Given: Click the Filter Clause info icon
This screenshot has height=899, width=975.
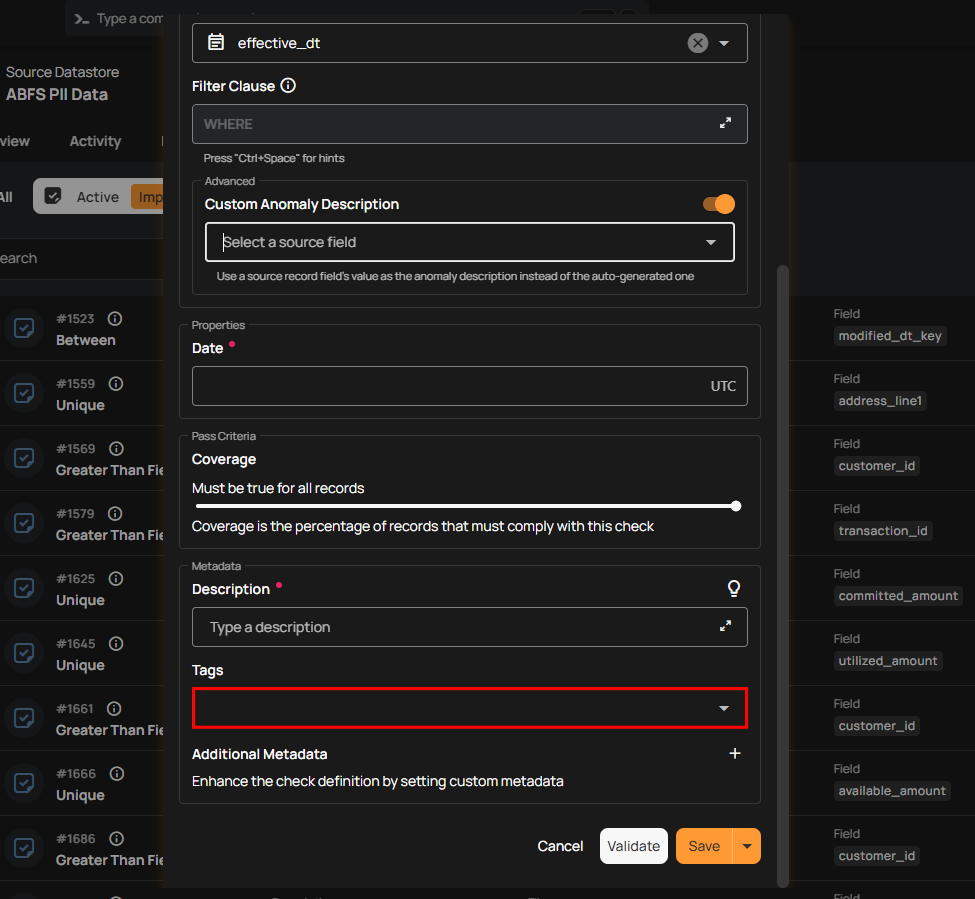Looking at the screenshot, I should click(x=288, y=86).
